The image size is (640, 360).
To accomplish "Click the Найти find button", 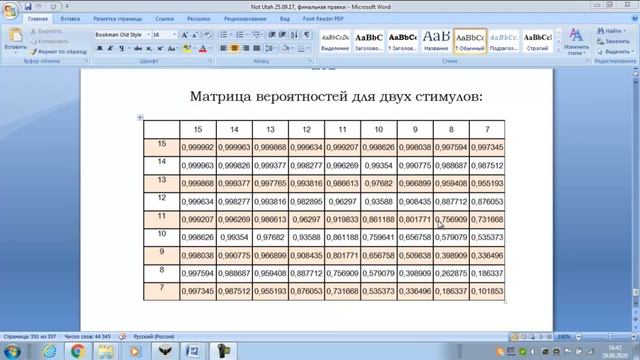I will tap(611, 31).
